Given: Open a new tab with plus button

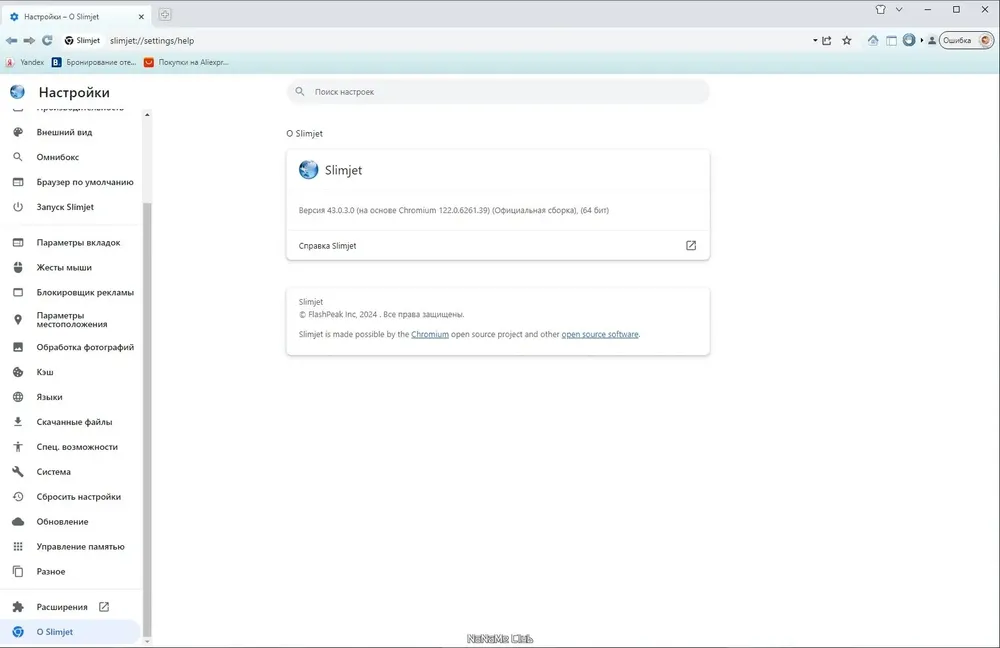Looking at the screenshot, I should (x=165, y=14).
